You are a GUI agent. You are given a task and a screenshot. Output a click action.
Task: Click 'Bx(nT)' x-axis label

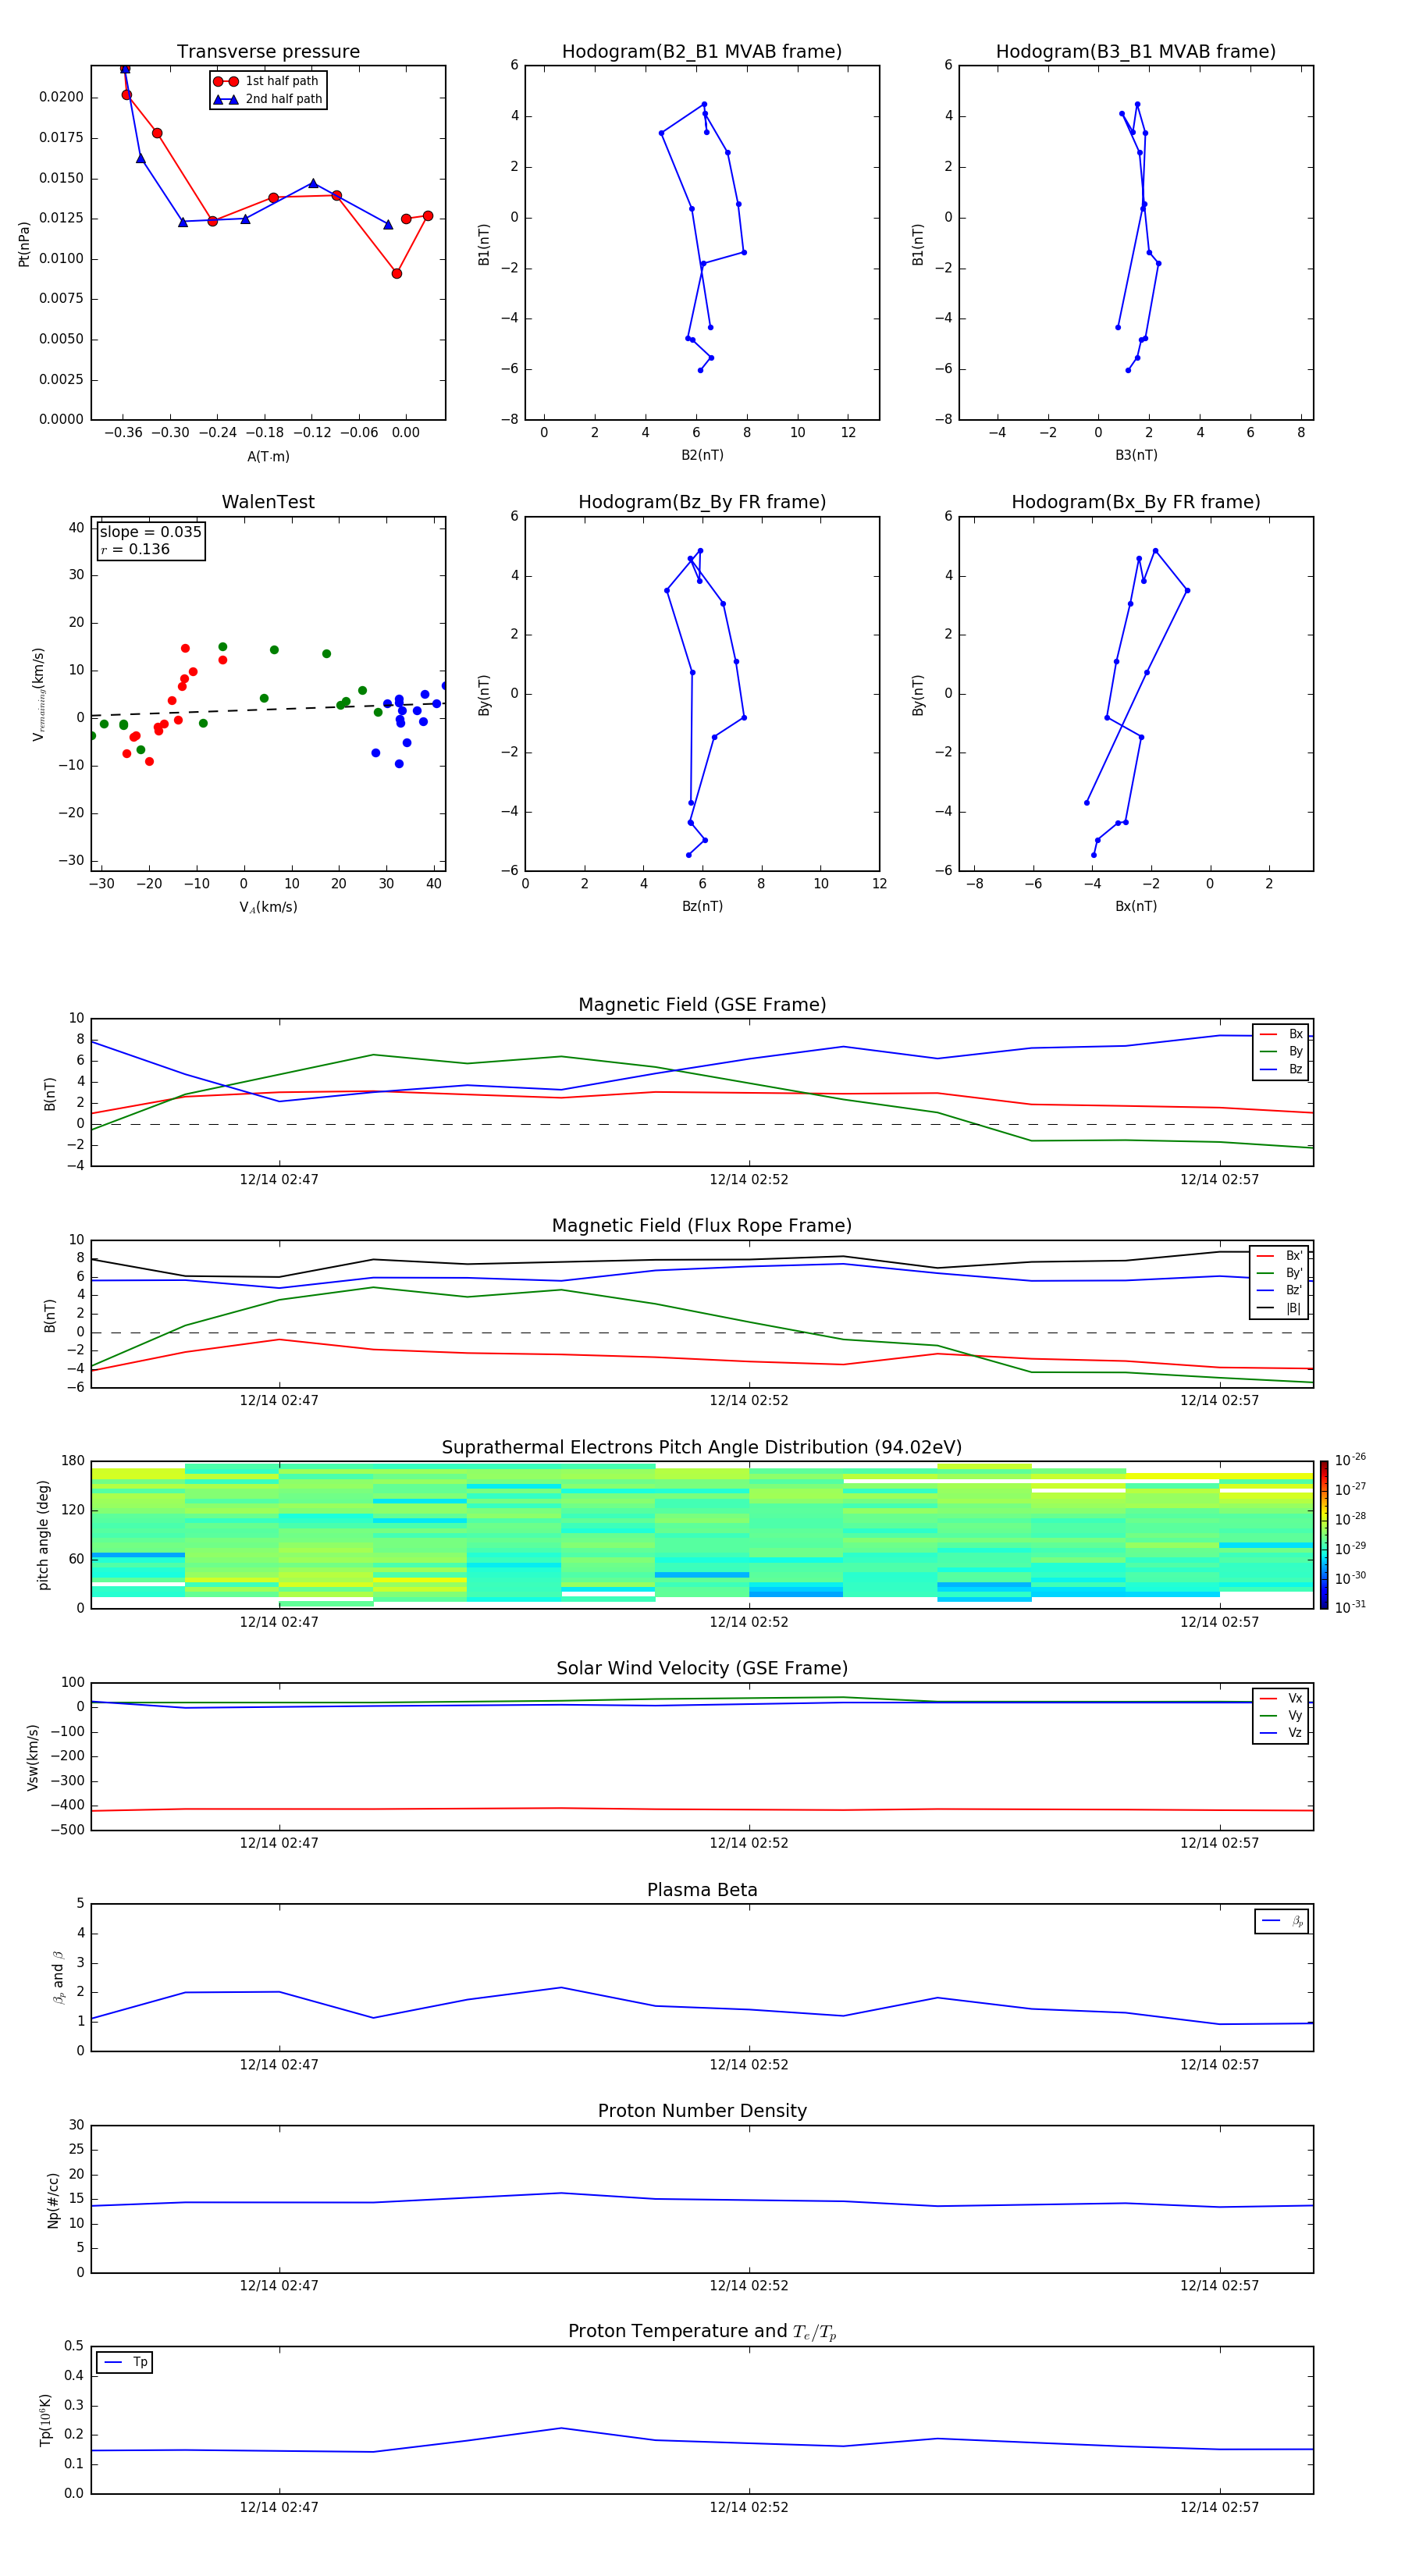[x=1136, y=906]
